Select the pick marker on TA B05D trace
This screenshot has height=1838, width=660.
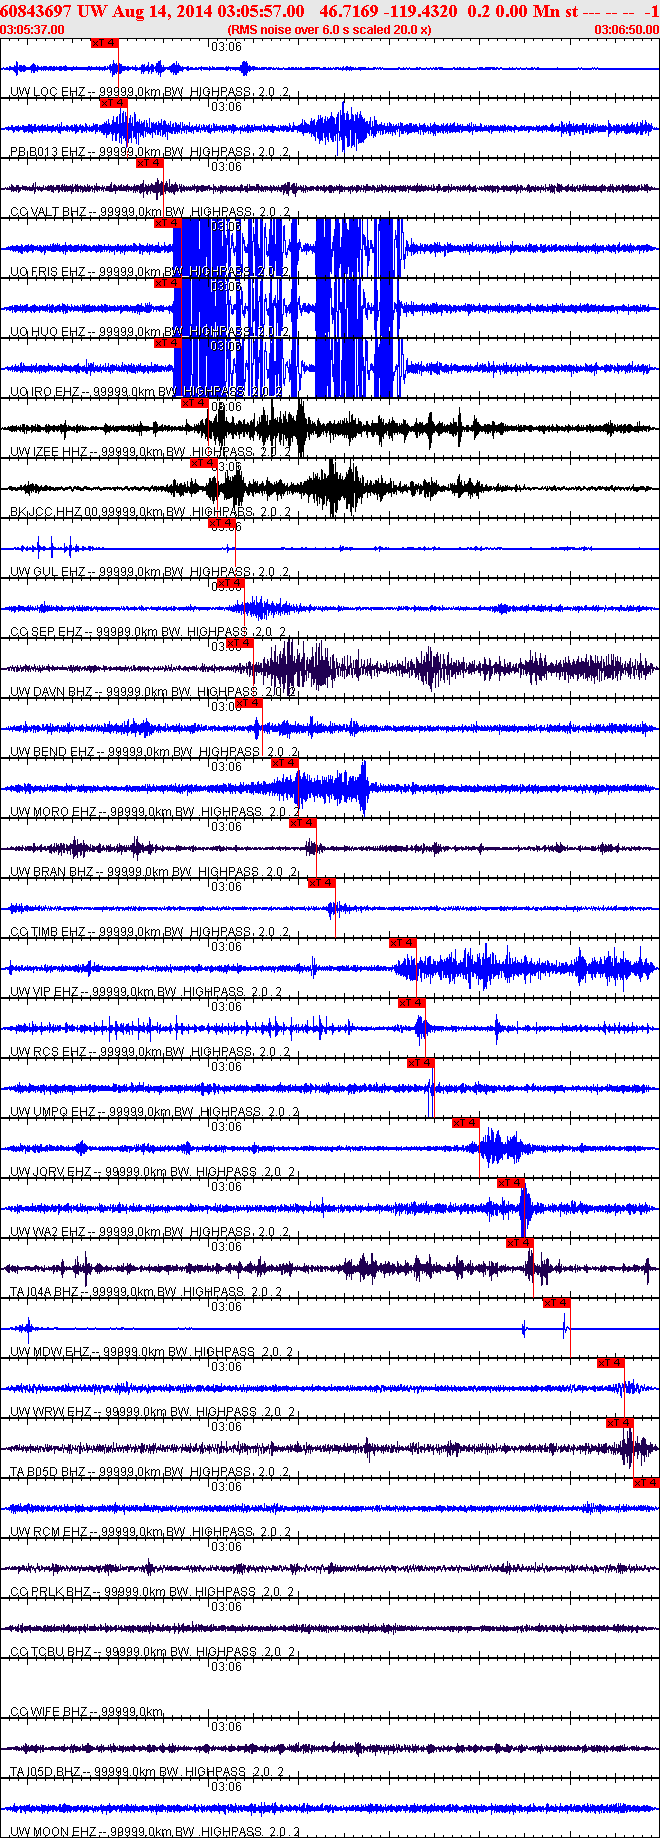[x=619, y=1423]
